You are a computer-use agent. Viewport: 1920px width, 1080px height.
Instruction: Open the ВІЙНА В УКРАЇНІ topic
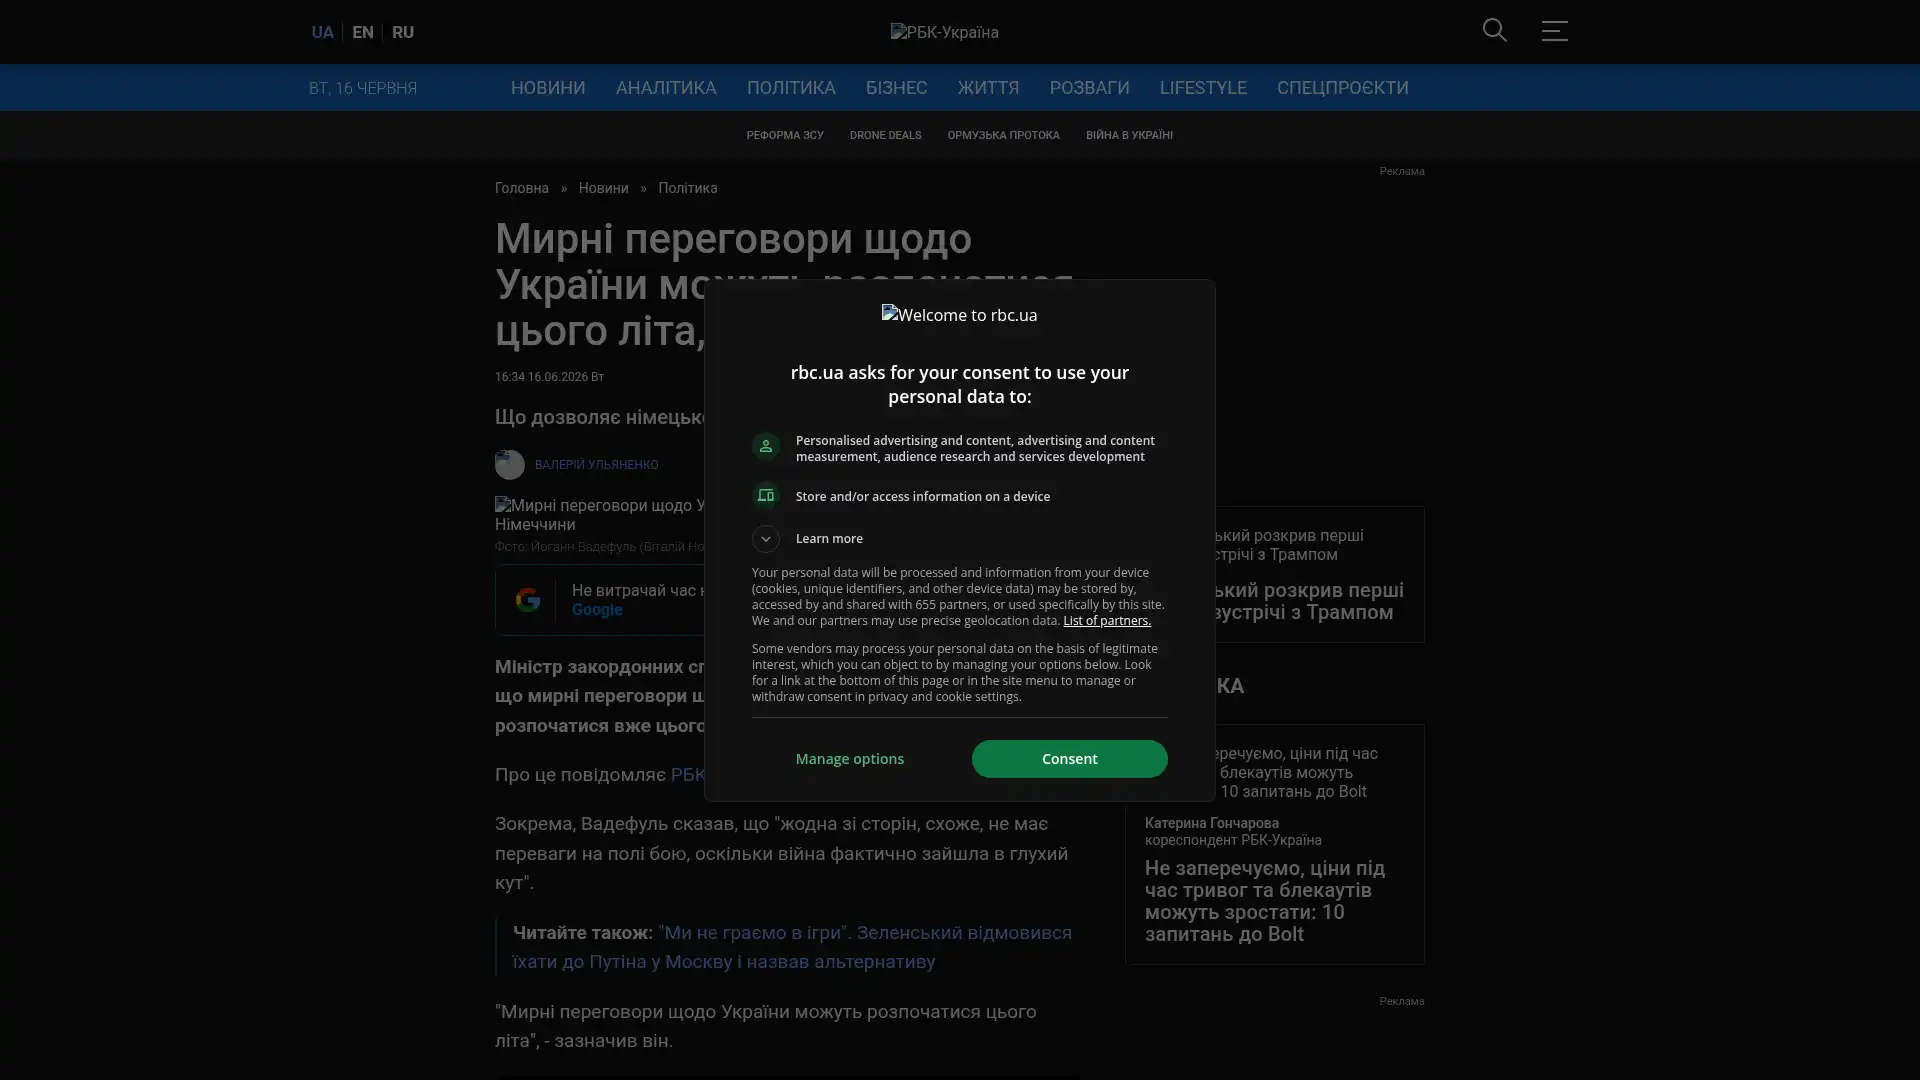(1129, 135)
